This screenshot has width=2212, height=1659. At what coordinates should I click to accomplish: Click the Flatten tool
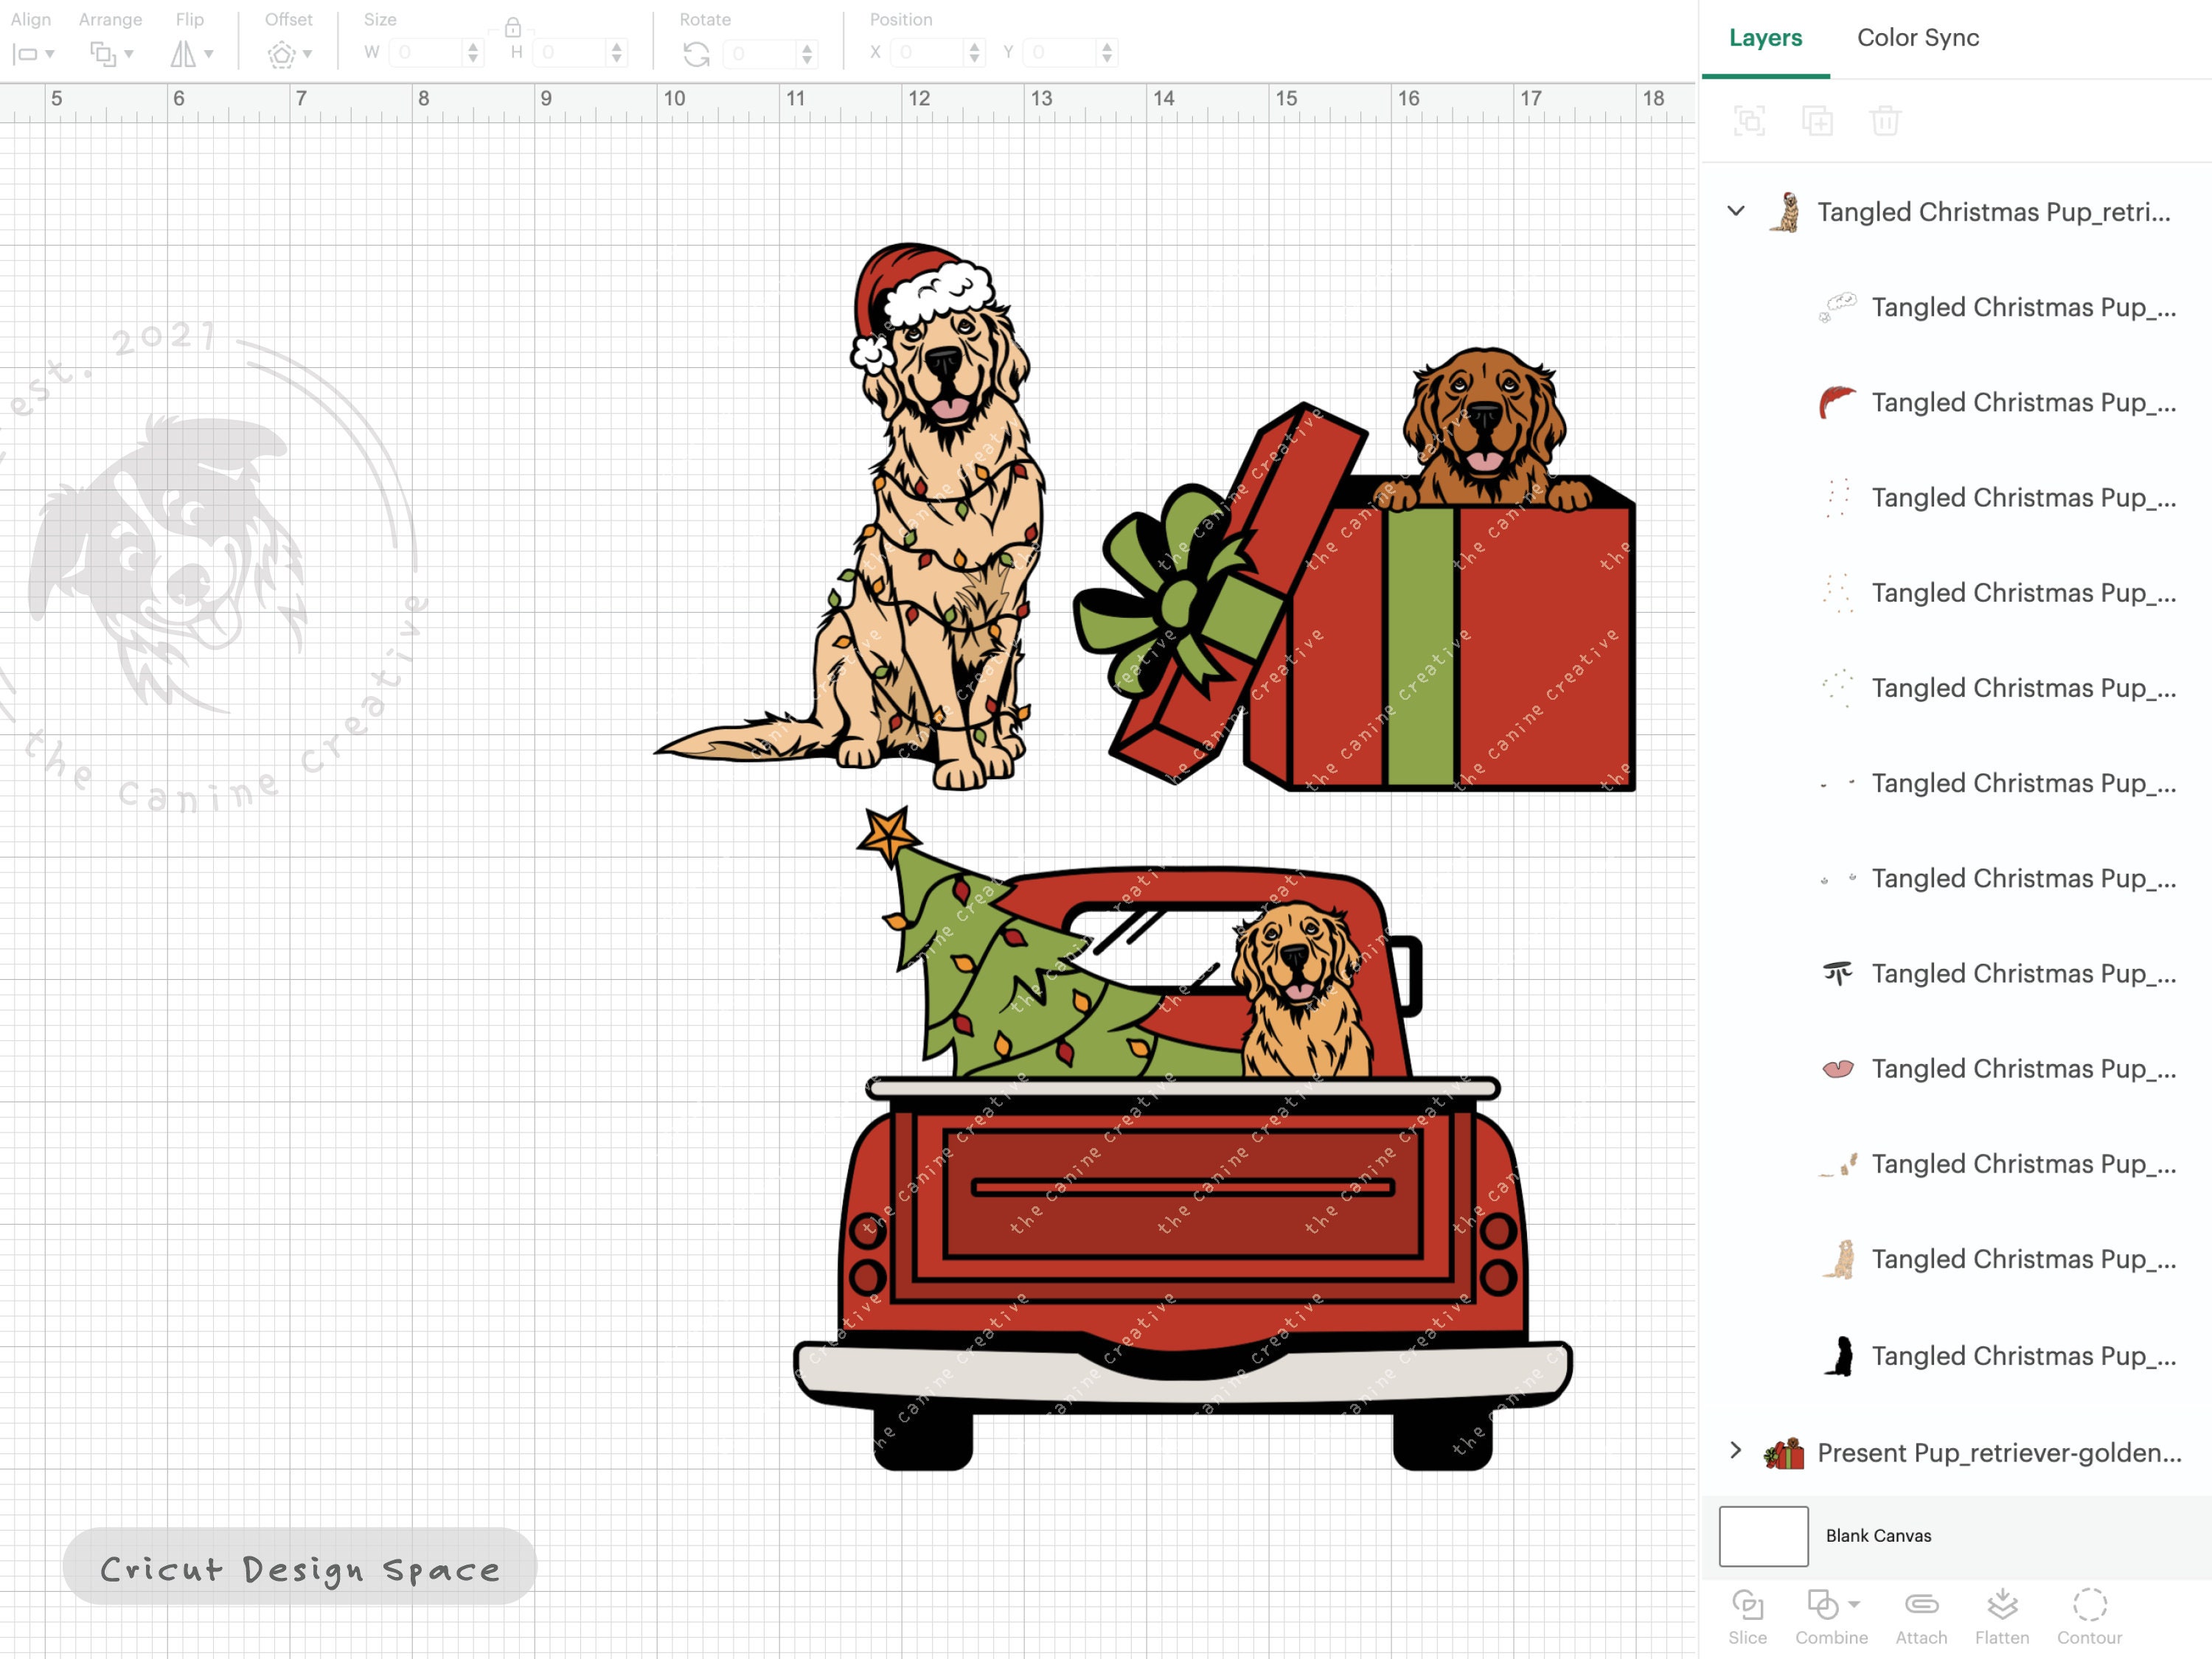pos(2002,1617)
